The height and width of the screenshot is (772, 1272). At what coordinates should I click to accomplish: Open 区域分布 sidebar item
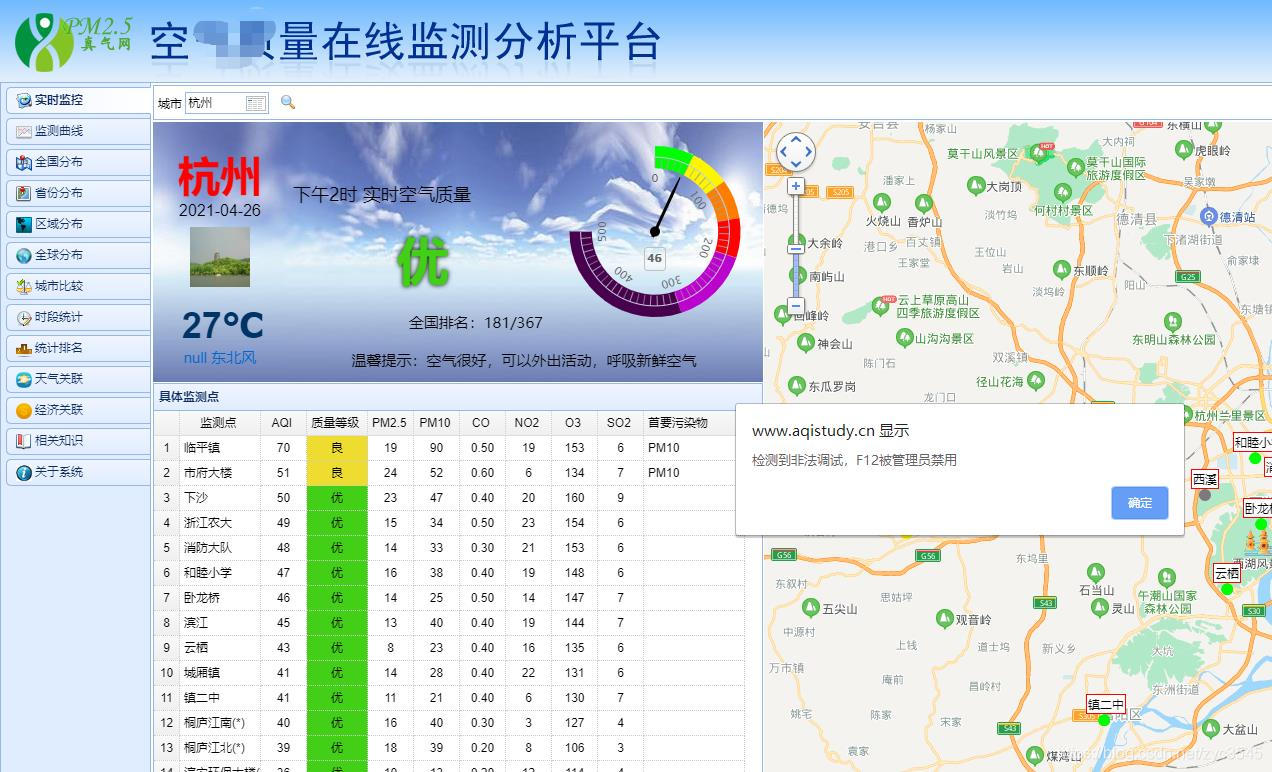click(x=78, y=224)
